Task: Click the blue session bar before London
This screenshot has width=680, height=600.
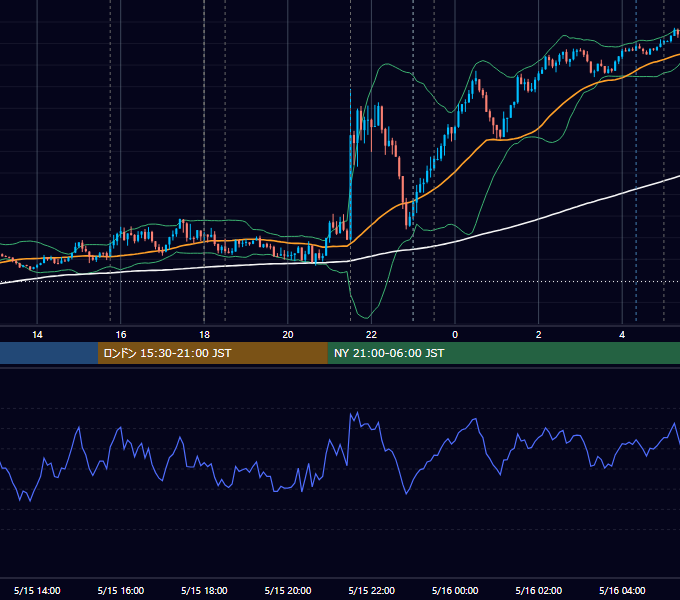Action: [49, 353]
